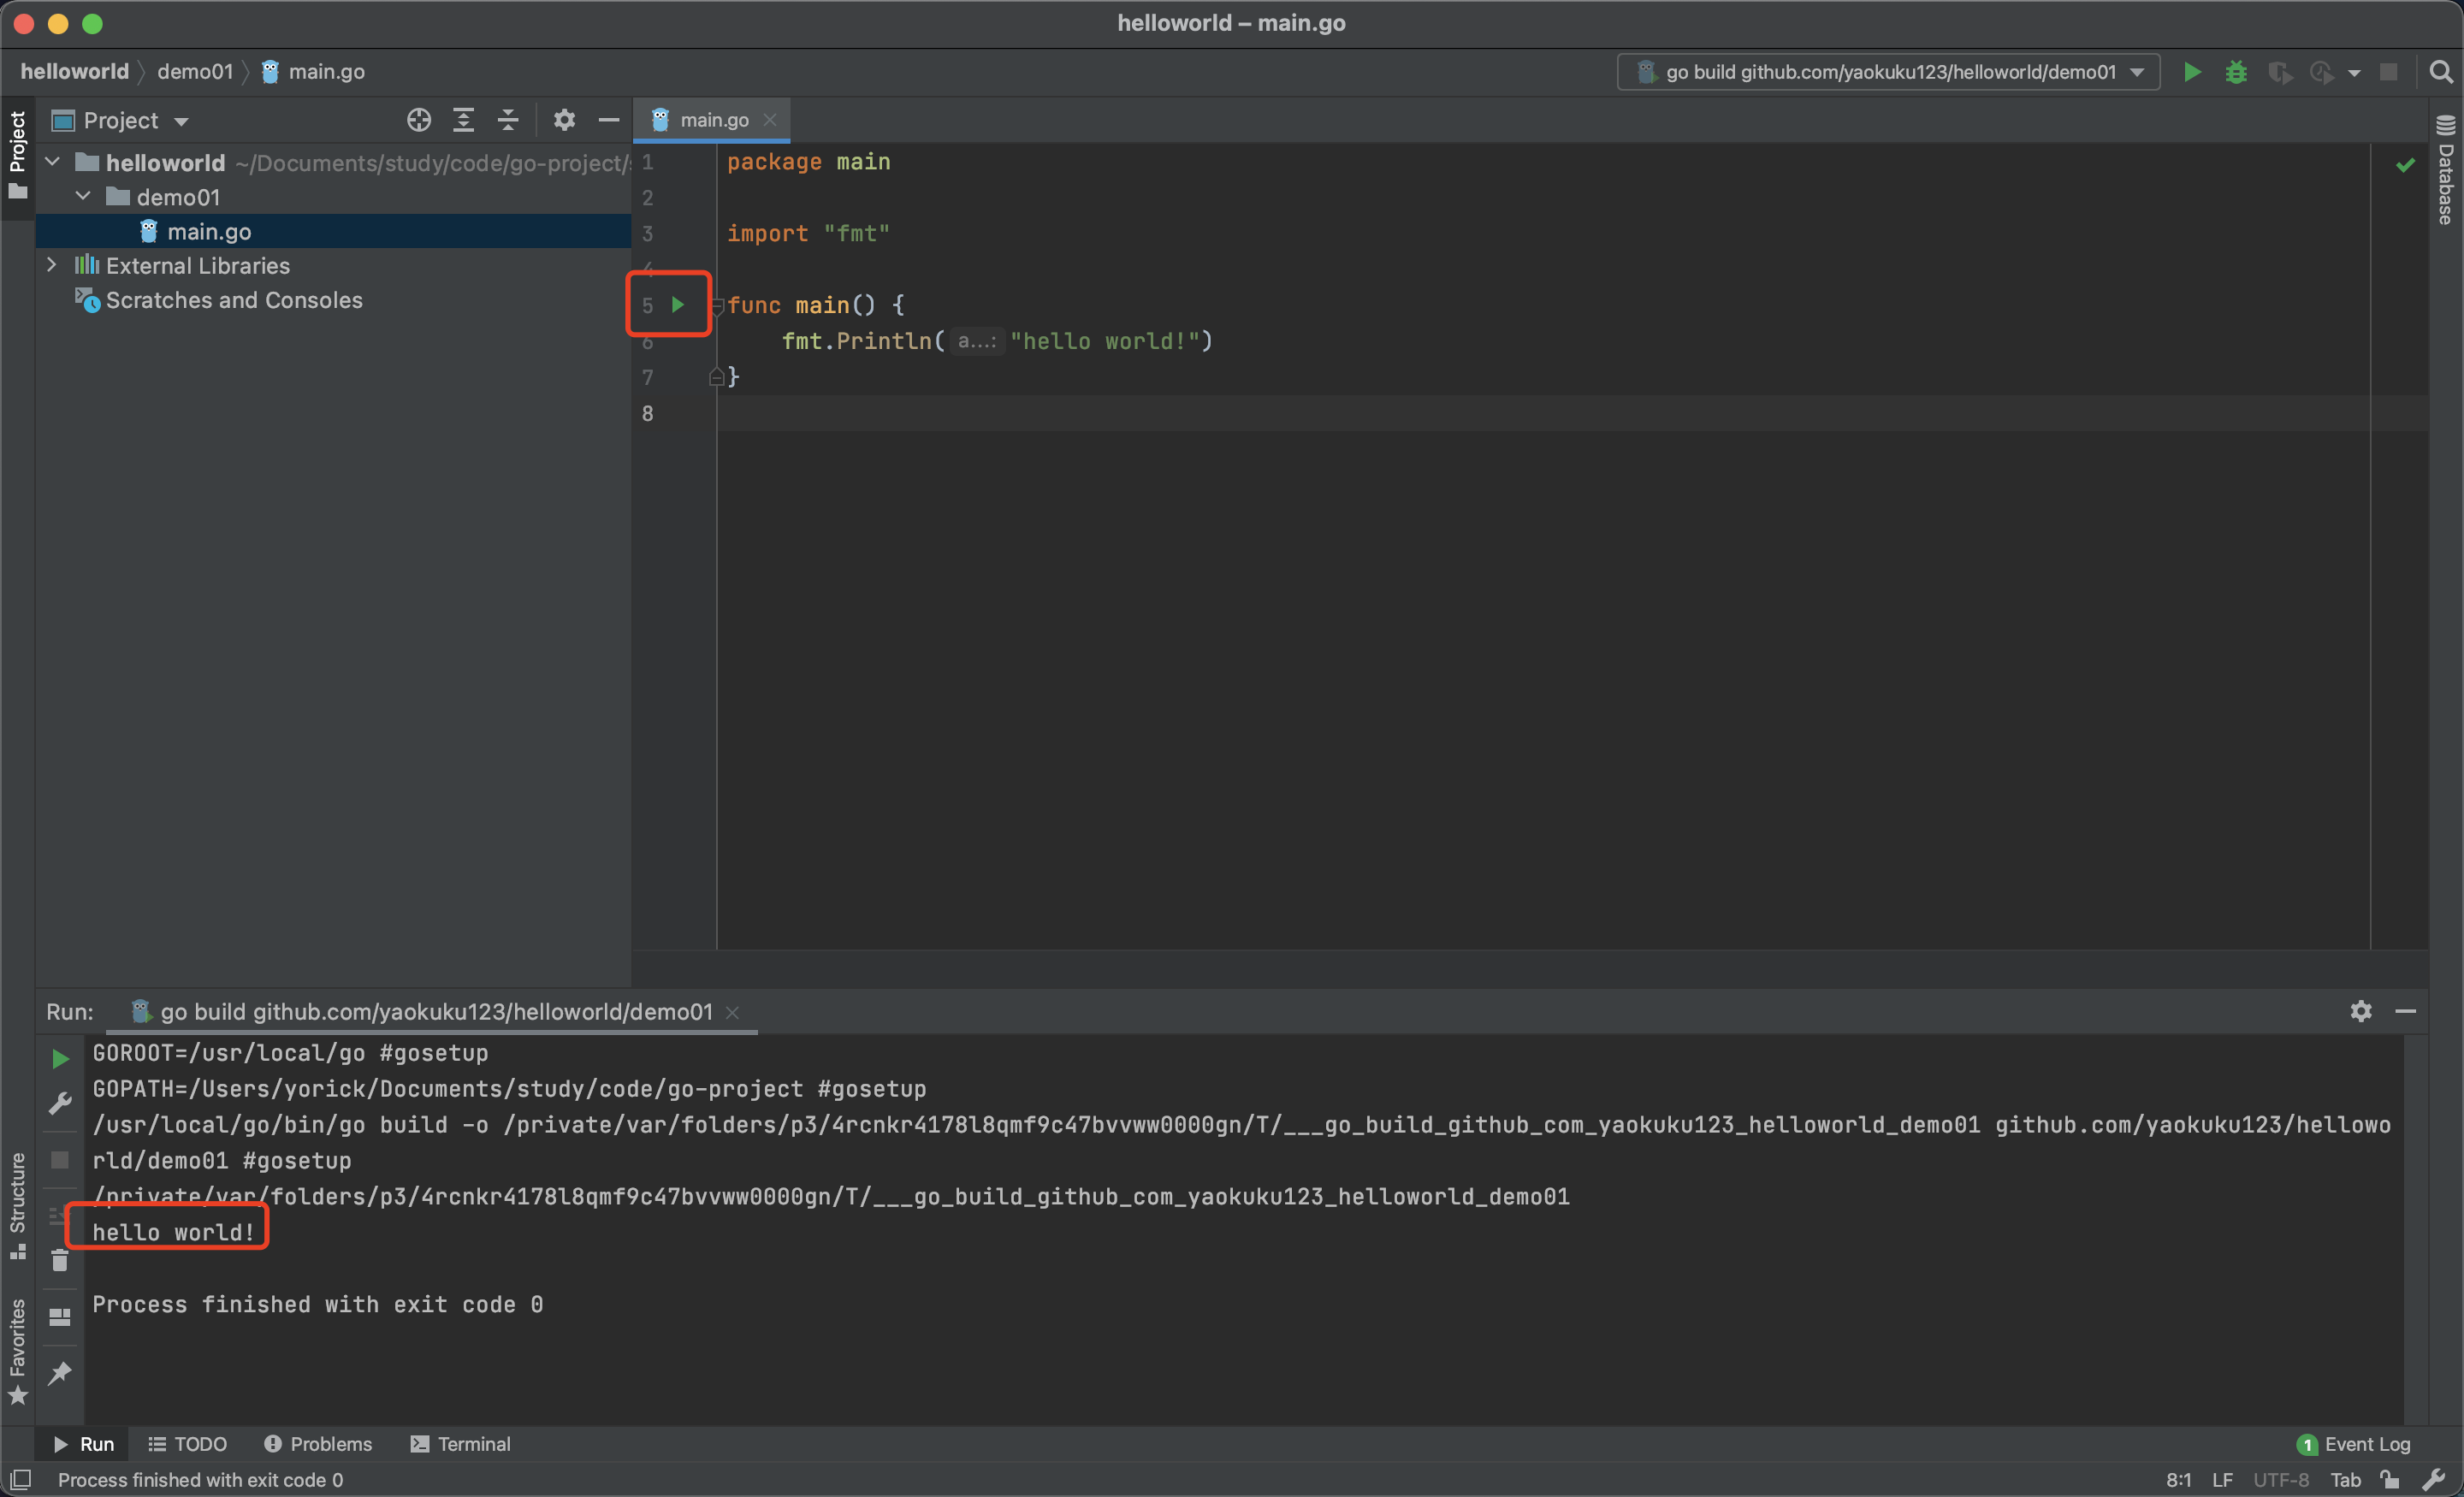Rerun program using Run panel green arrow
This screenshot has height=1497, width=2464.
tap(60, 1059)
